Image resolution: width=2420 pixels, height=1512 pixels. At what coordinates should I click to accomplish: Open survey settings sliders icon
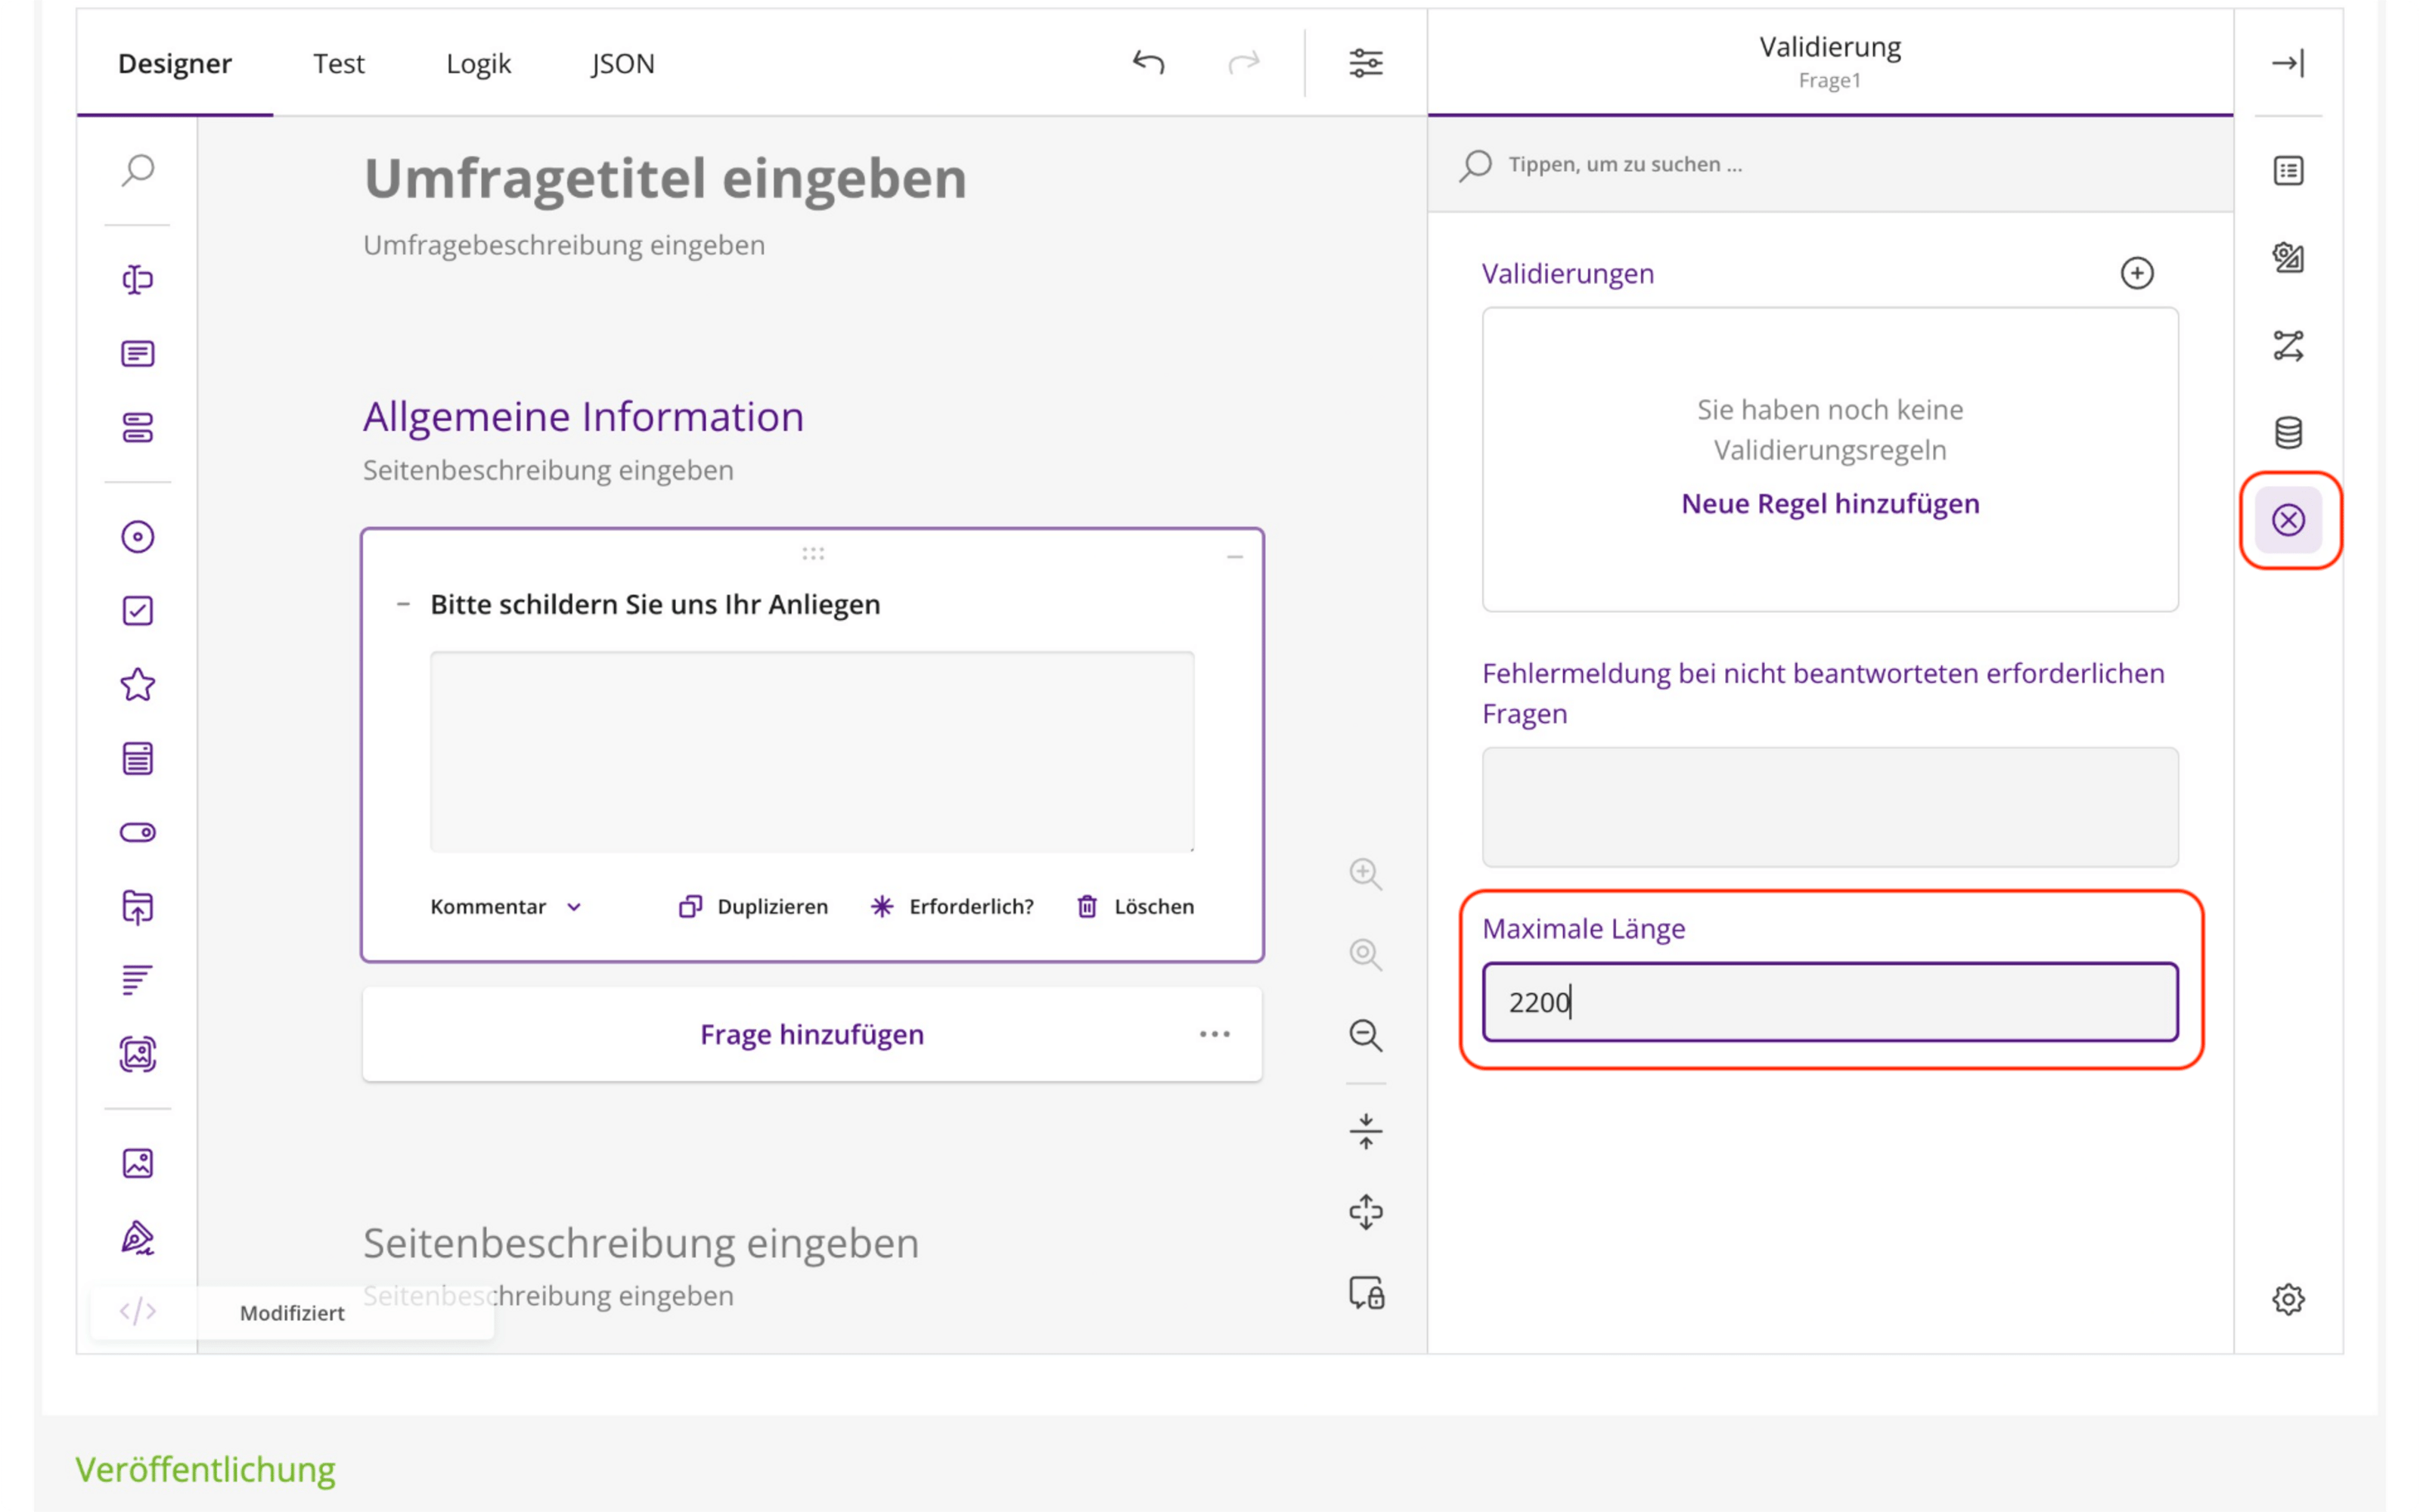[x=1365, y=63]
